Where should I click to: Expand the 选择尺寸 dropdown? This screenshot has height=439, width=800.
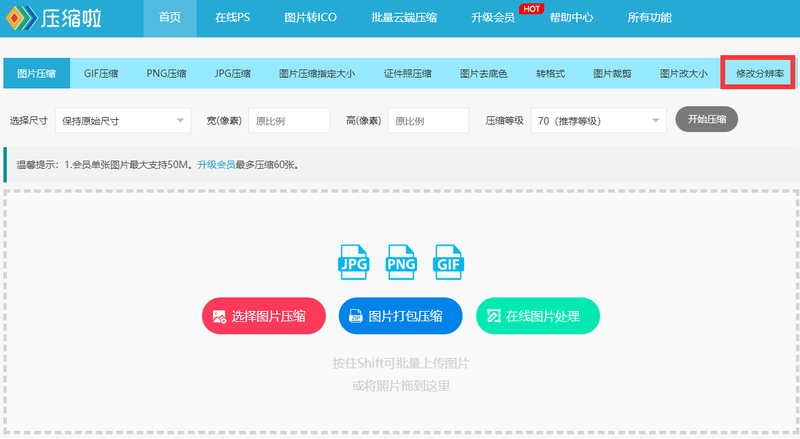point(123,120)
